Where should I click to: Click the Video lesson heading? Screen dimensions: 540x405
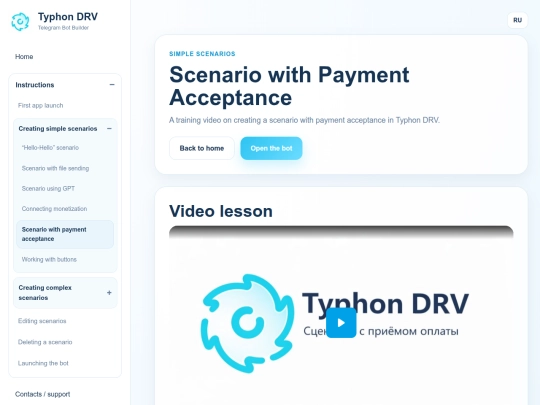click(x=221, y=211)
